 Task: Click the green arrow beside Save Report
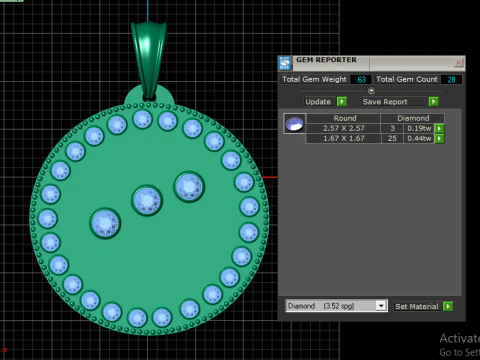[433, 101]
